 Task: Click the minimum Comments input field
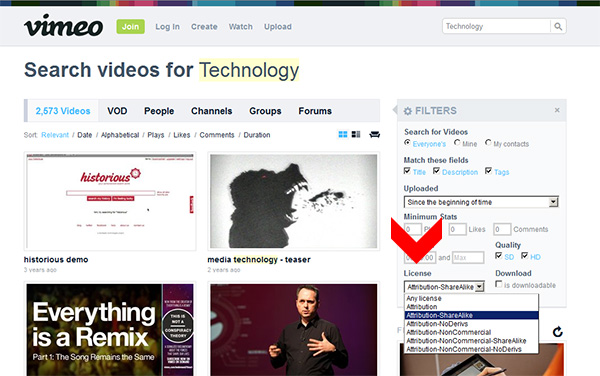point(502,229)
